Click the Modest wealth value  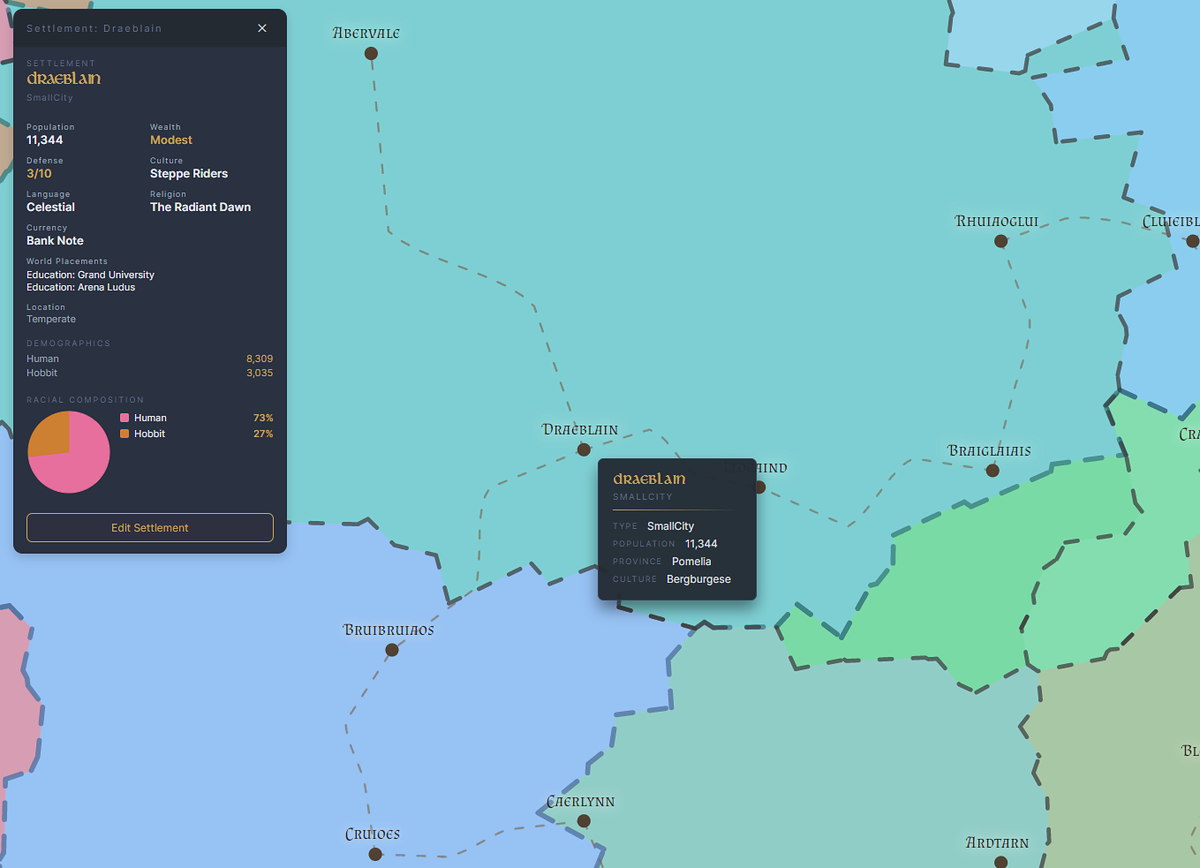click(x=171, y=140)
